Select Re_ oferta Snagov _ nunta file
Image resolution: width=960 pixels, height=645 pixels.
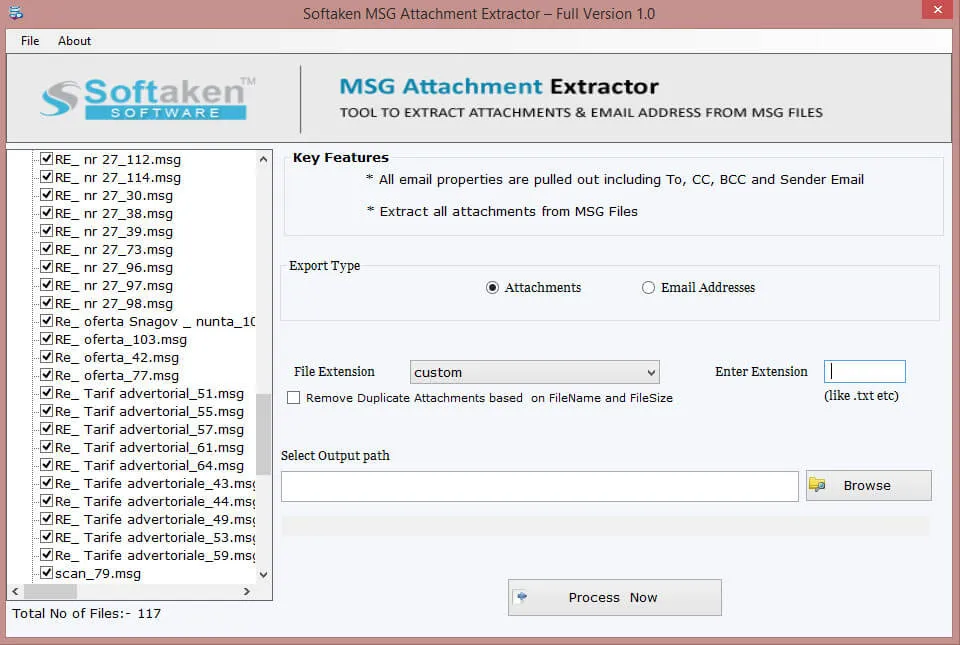[155, 321]
